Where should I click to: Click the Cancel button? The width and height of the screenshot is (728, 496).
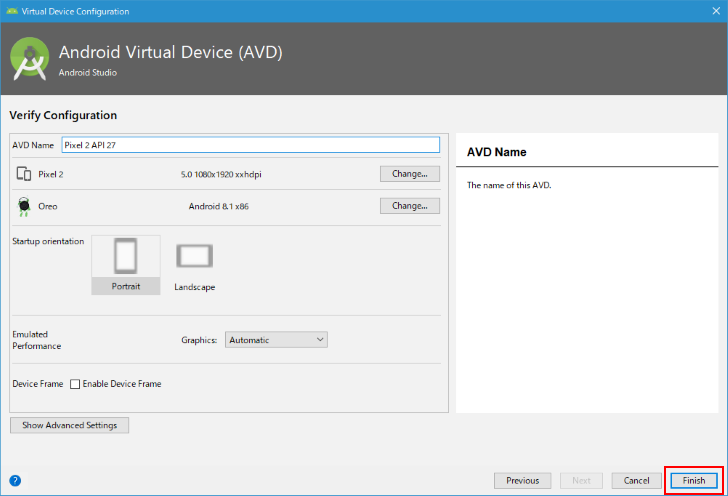tap(636, 480)
